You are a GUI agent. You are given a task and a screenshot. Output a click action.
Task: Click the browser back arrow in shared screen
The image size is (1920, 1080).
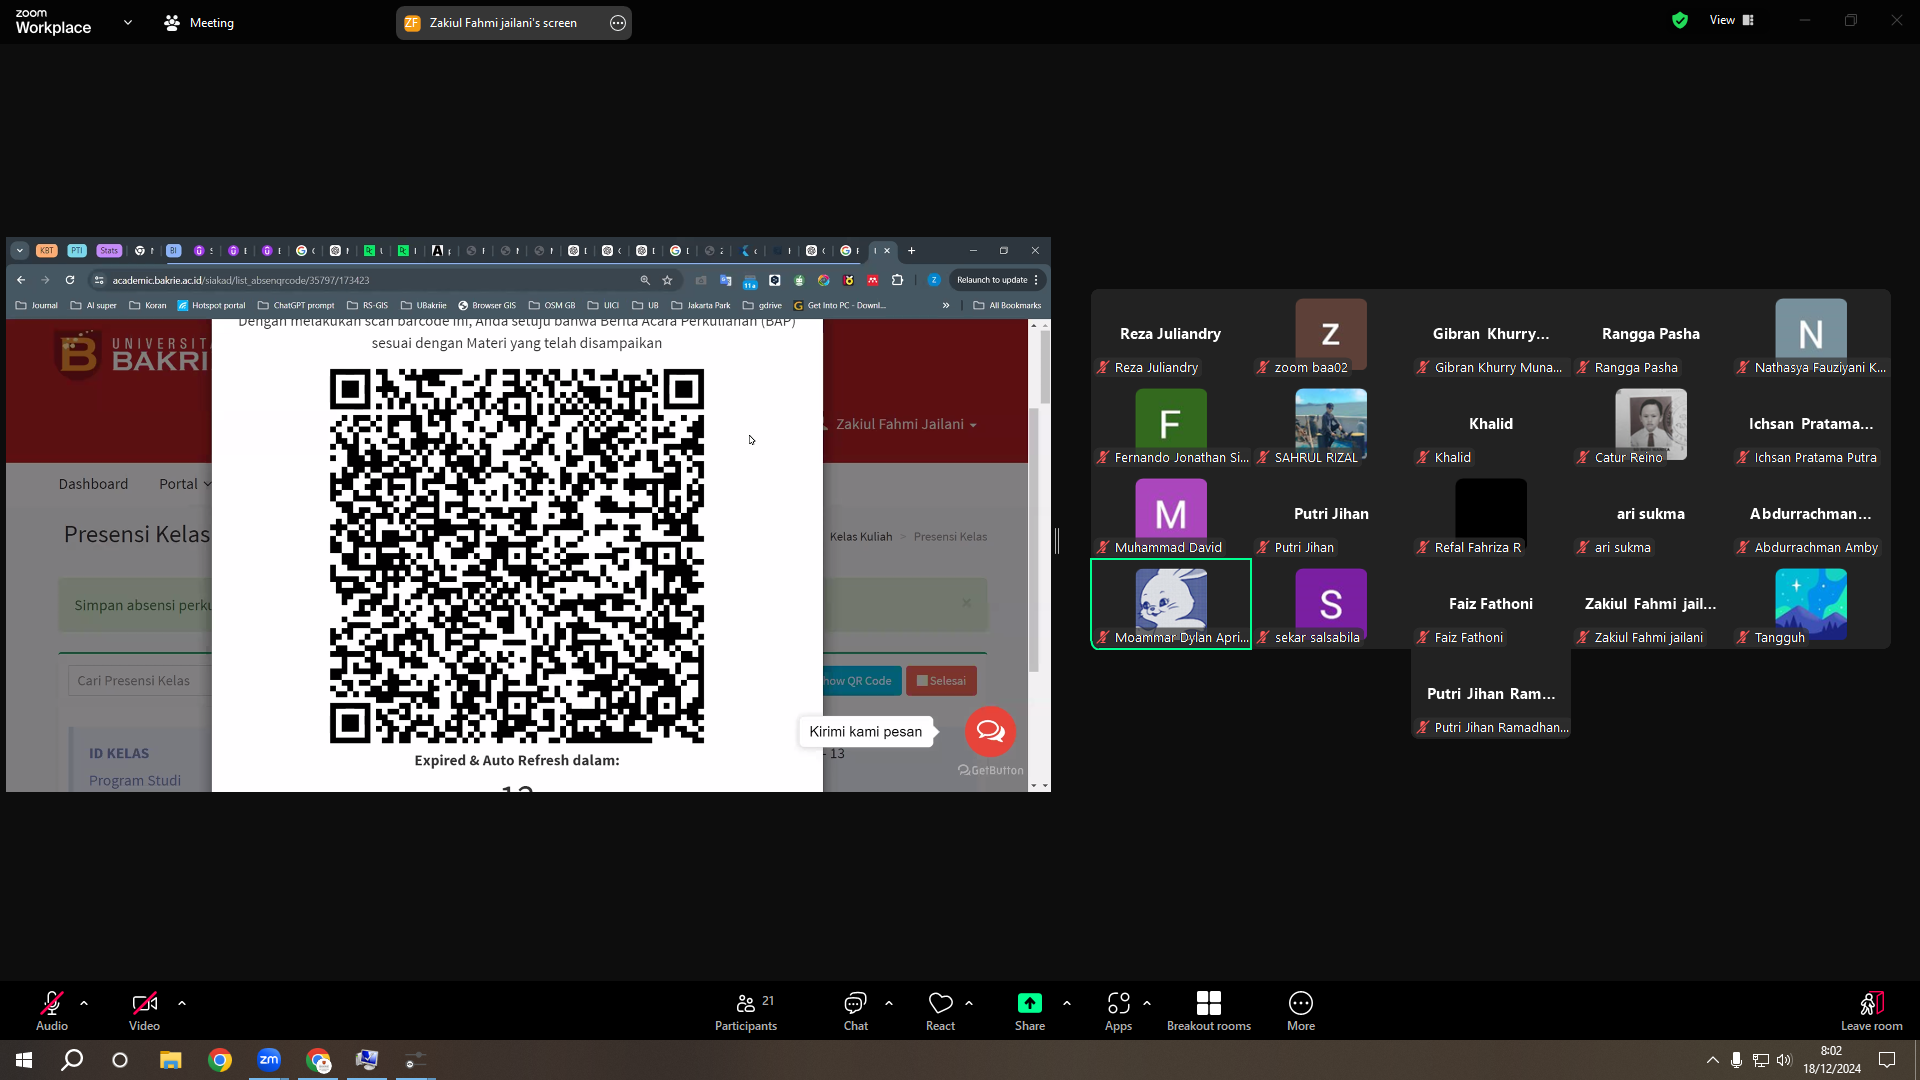coord(21,280)
